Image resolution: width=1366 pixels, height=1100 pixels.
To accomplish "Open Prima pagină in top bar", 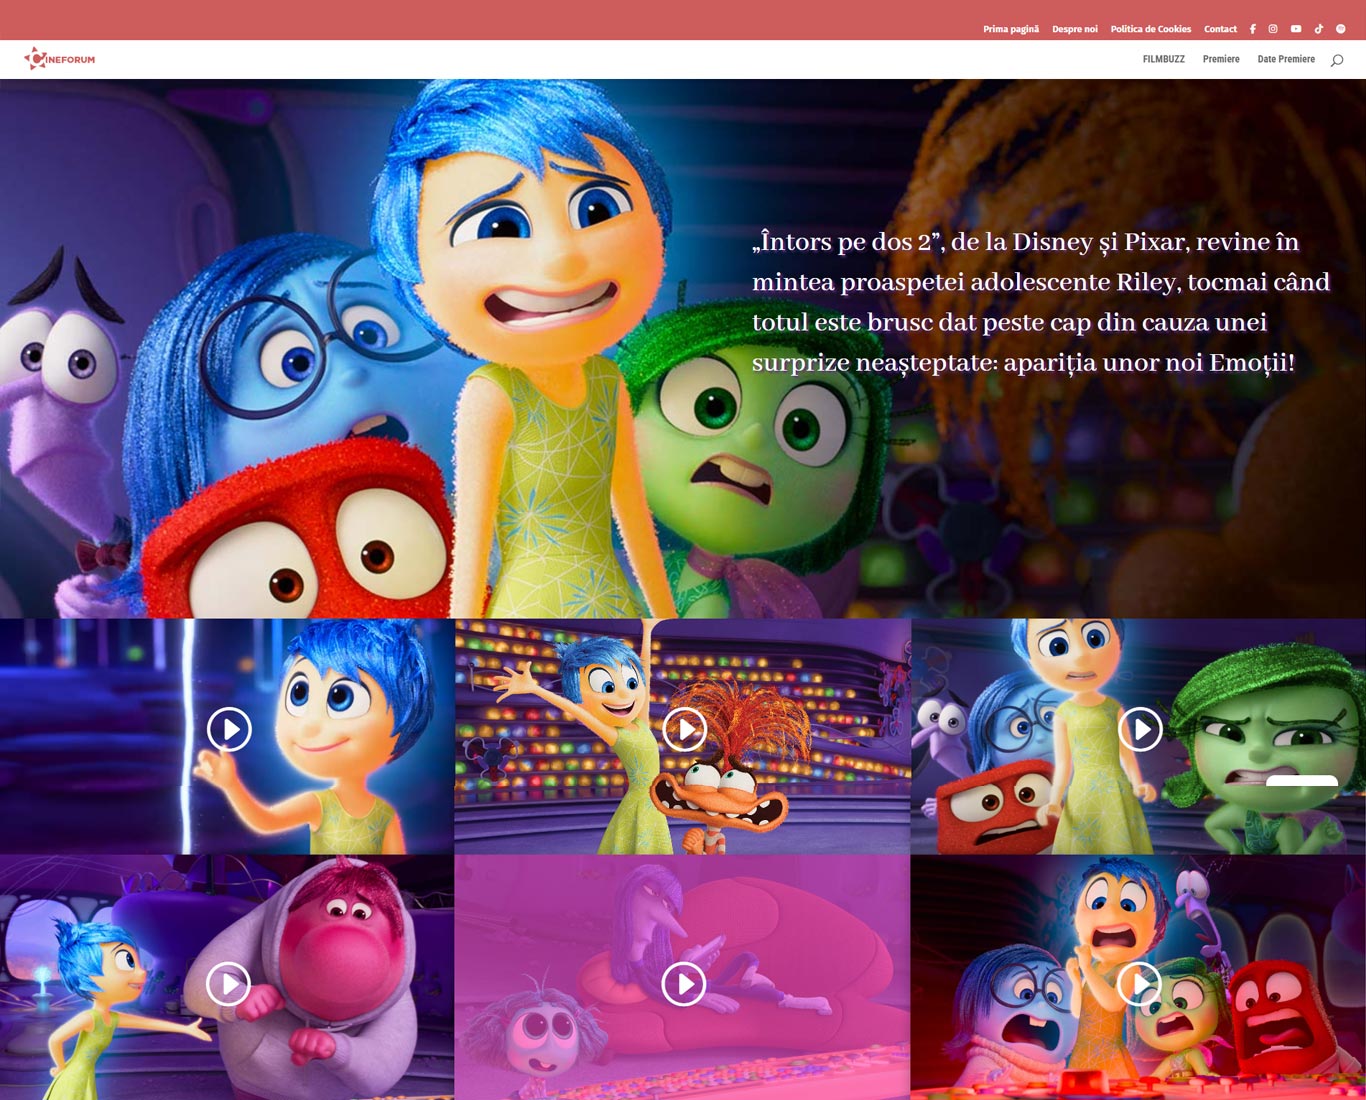I will [x=1011, y=29].
